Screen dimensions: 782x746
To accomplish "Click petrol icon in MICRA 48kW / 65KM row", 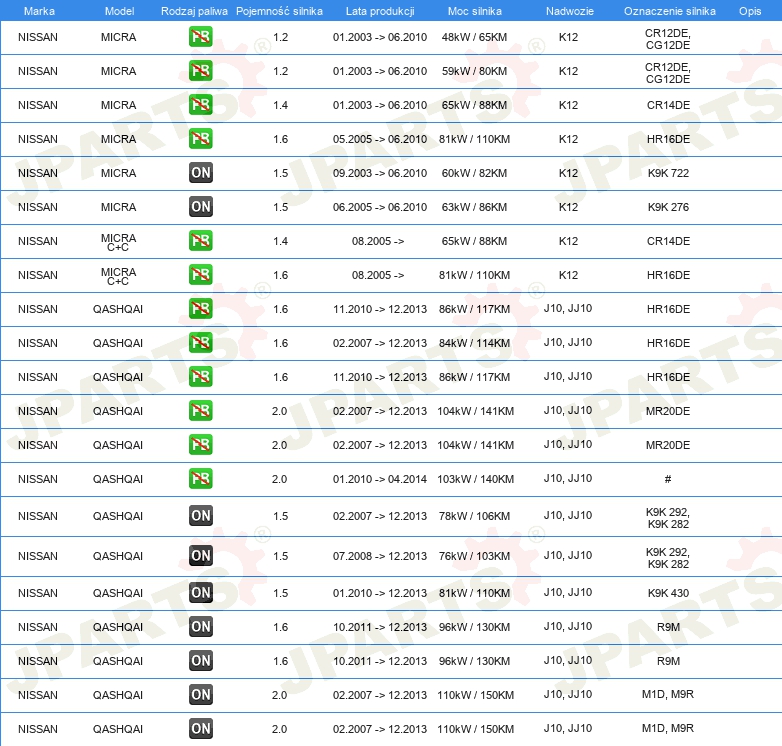I will [x=200, y=37].
